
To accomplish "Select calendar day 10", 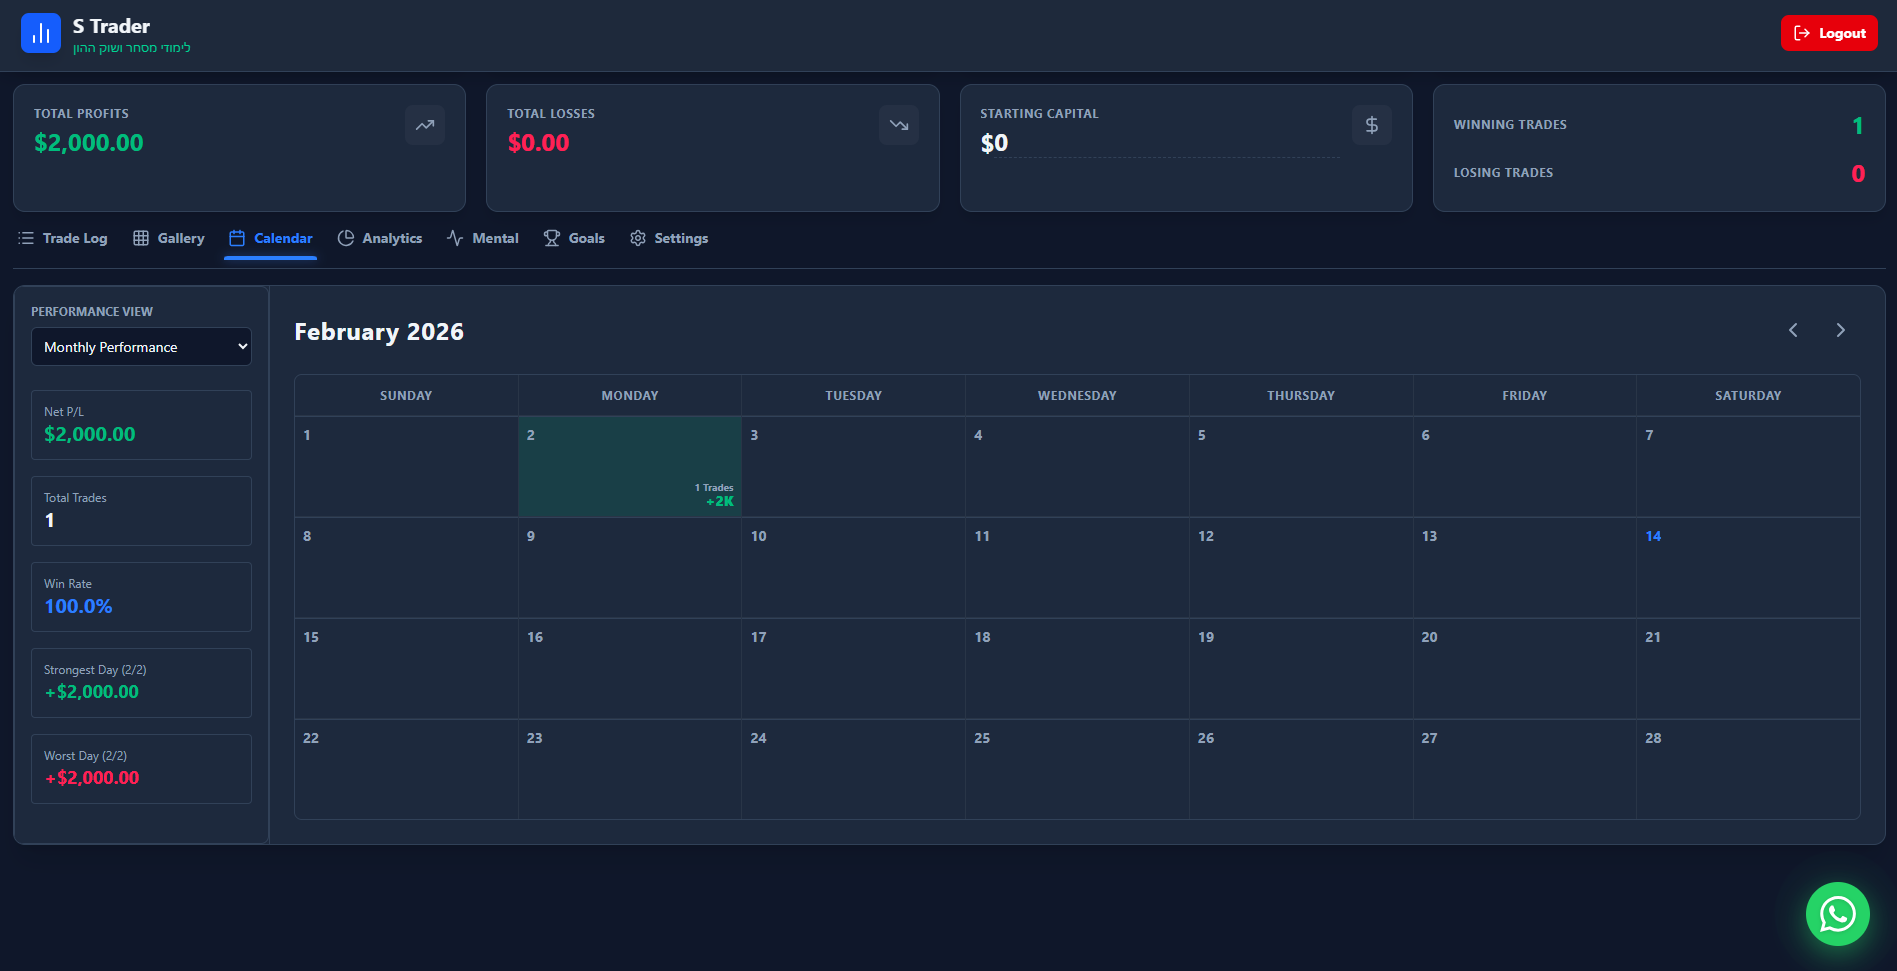I will [853, 568].
